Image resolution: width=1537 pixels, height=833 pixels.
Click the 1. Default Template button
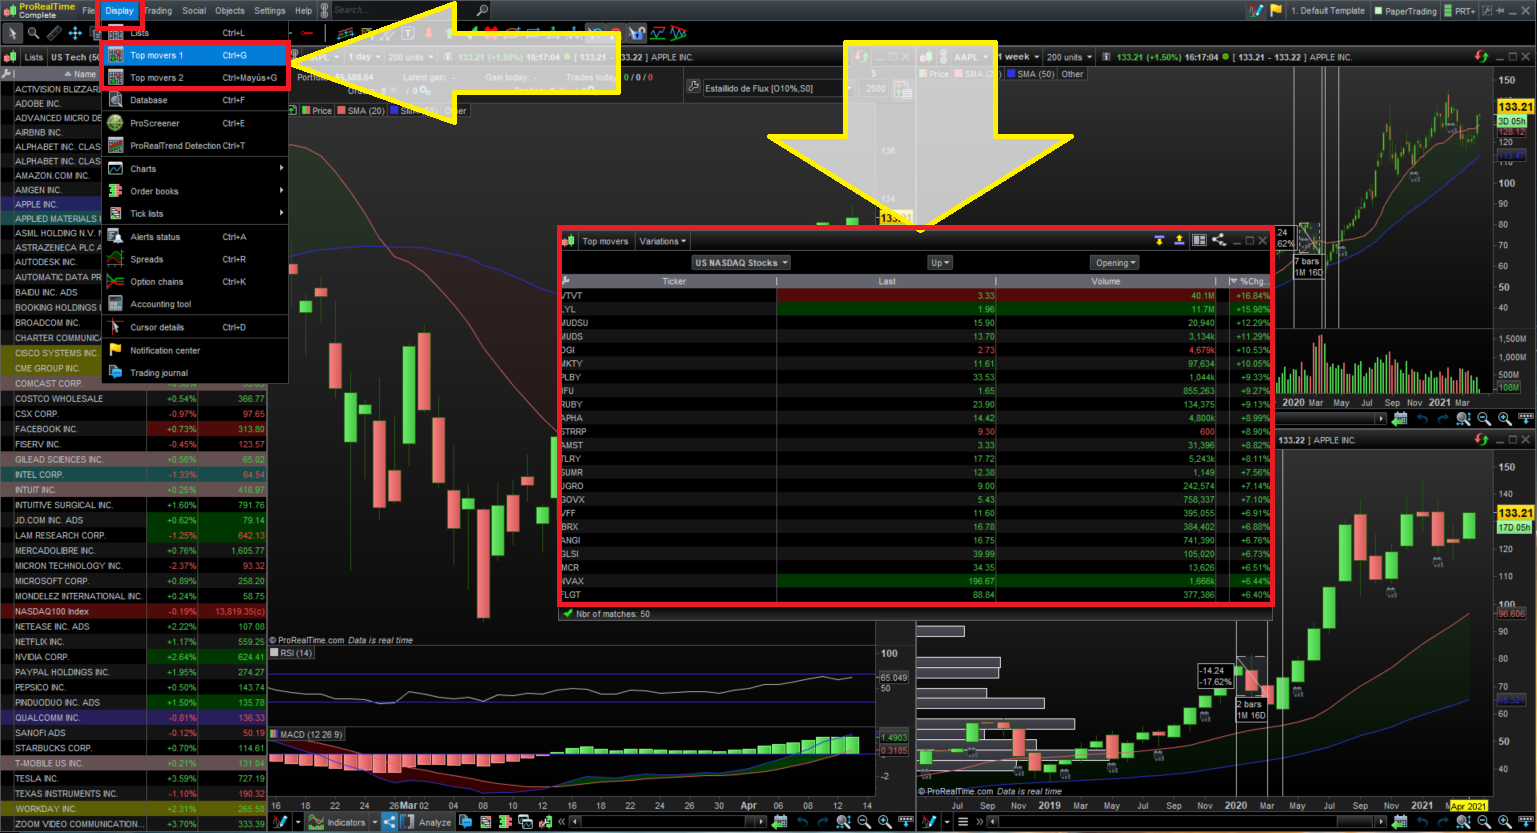point(1327,11)
